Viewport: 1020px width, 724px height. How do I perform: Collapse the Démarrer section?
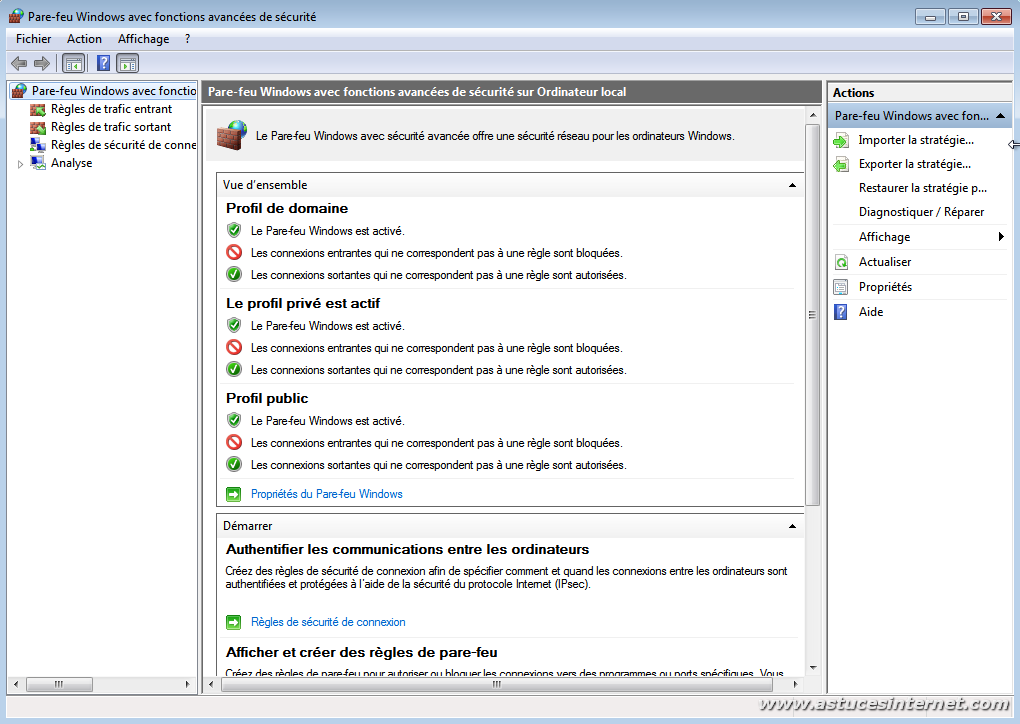tap(792, 526)
